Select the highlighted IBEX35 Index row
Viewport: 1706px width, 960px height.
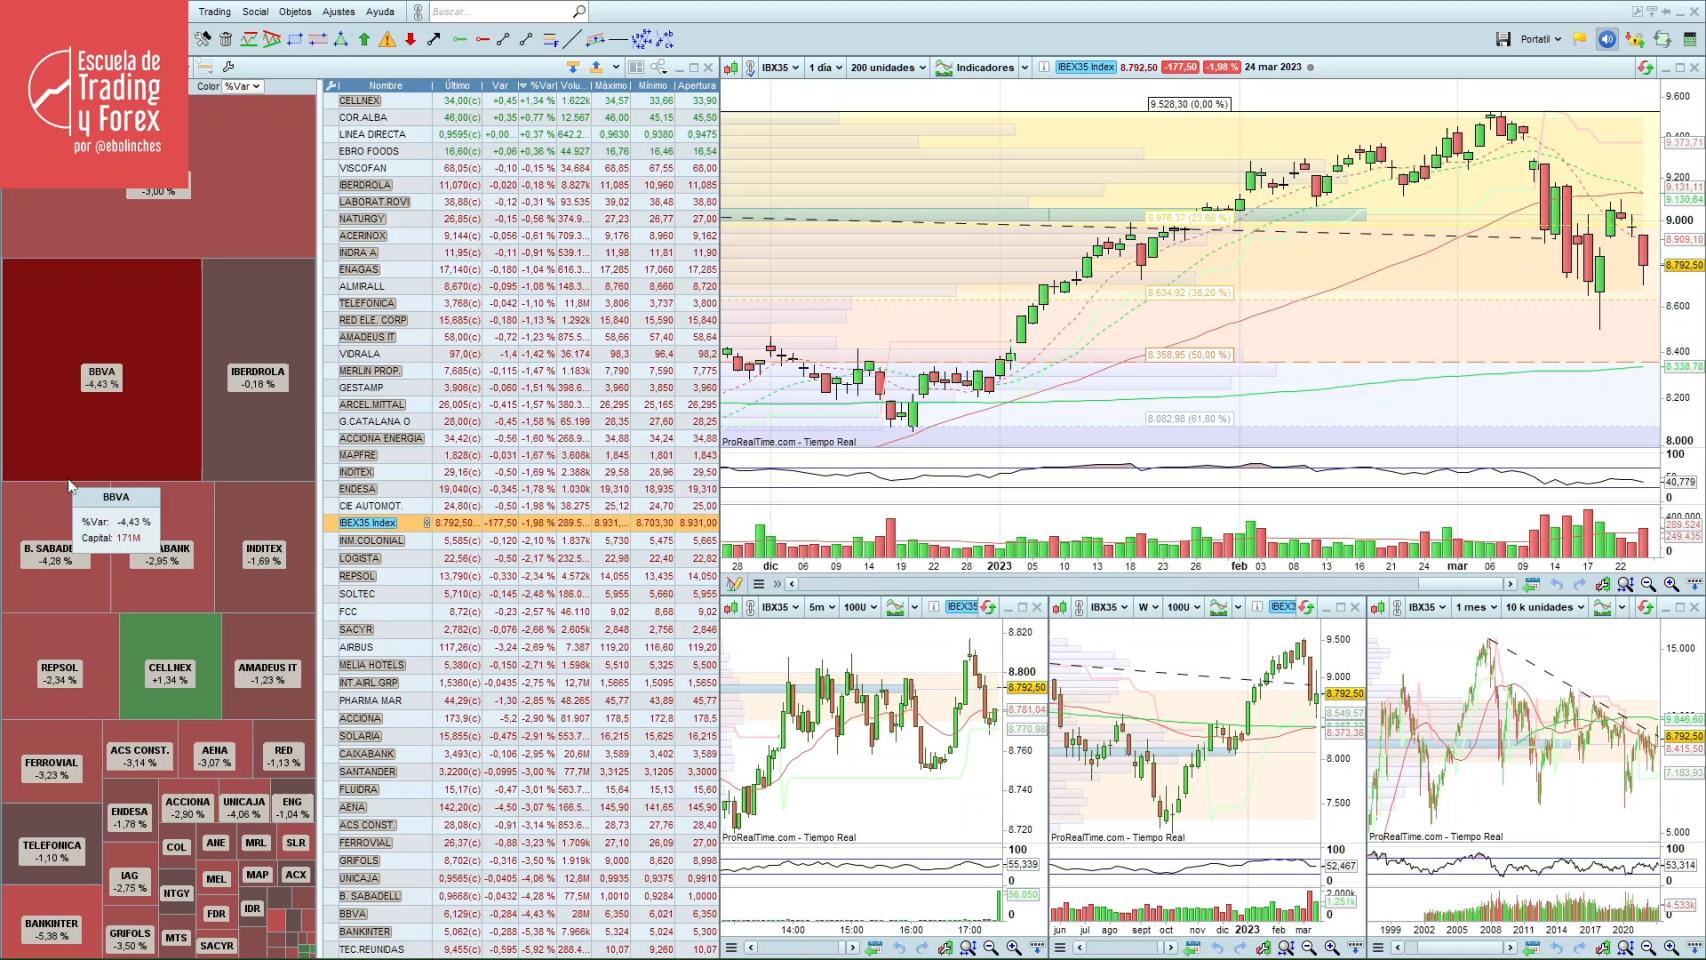(520, 523)
